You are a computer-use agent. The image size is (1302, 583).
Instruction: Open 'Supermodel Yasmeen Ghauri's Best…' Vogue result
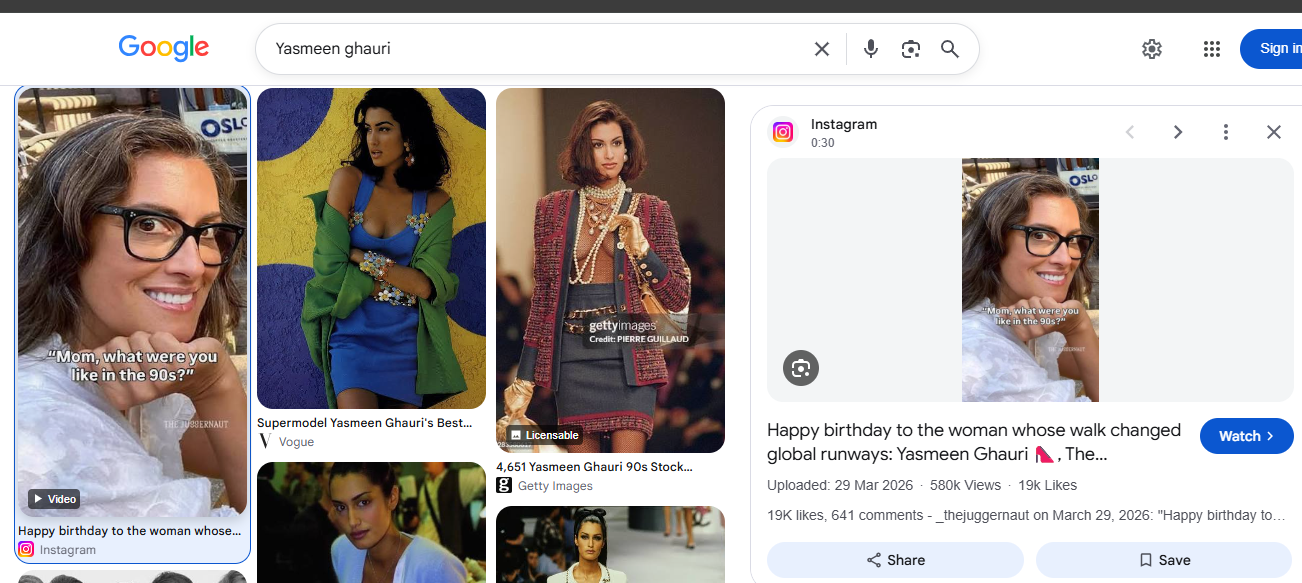click(x=364, y=423)
